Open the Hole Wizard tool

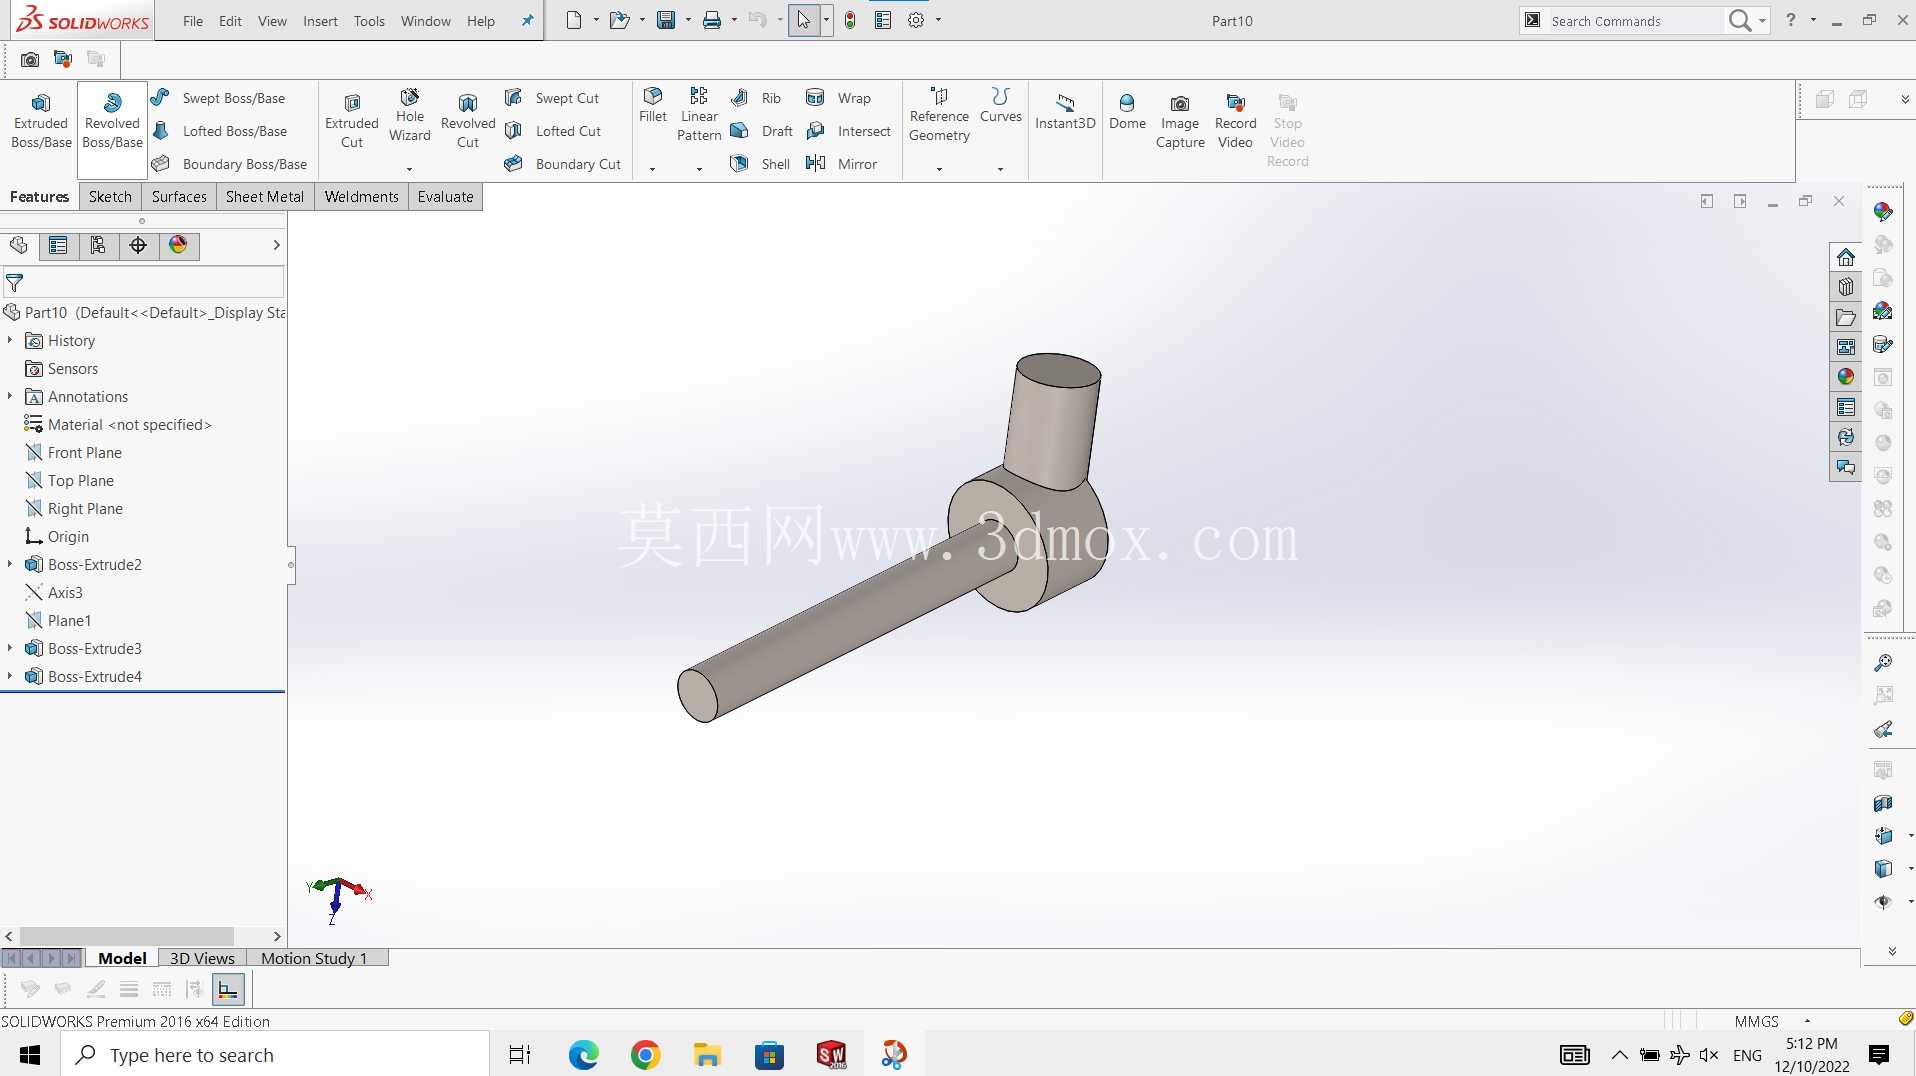410,116
